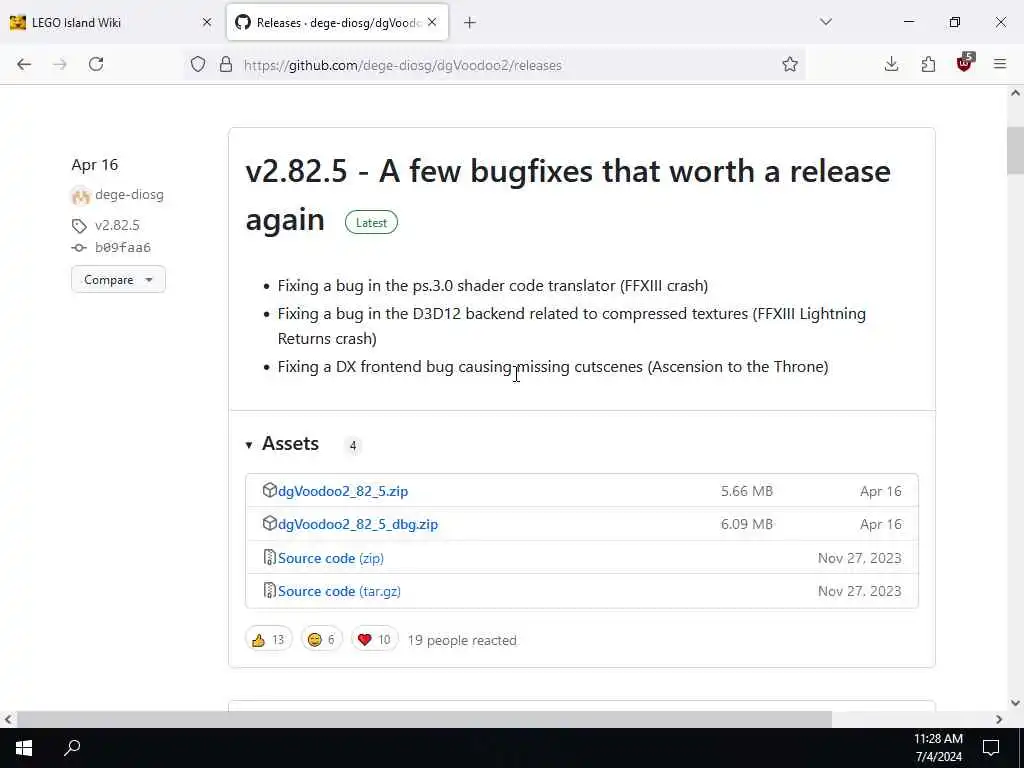Bookmark this page with the star
The width and height of the screenshot is (1024, 768).
790,65
